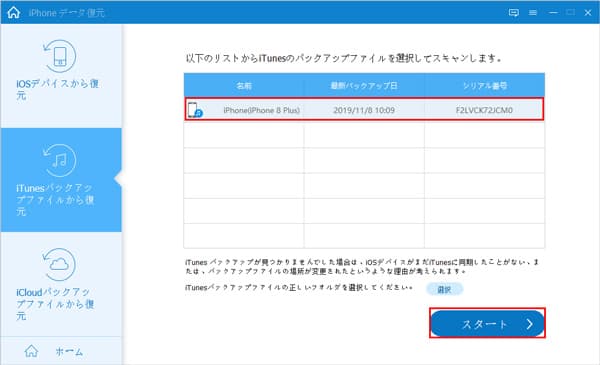Close the iPhone データ復元 window
Screen dimensions: 600x365
click(588, 13)
